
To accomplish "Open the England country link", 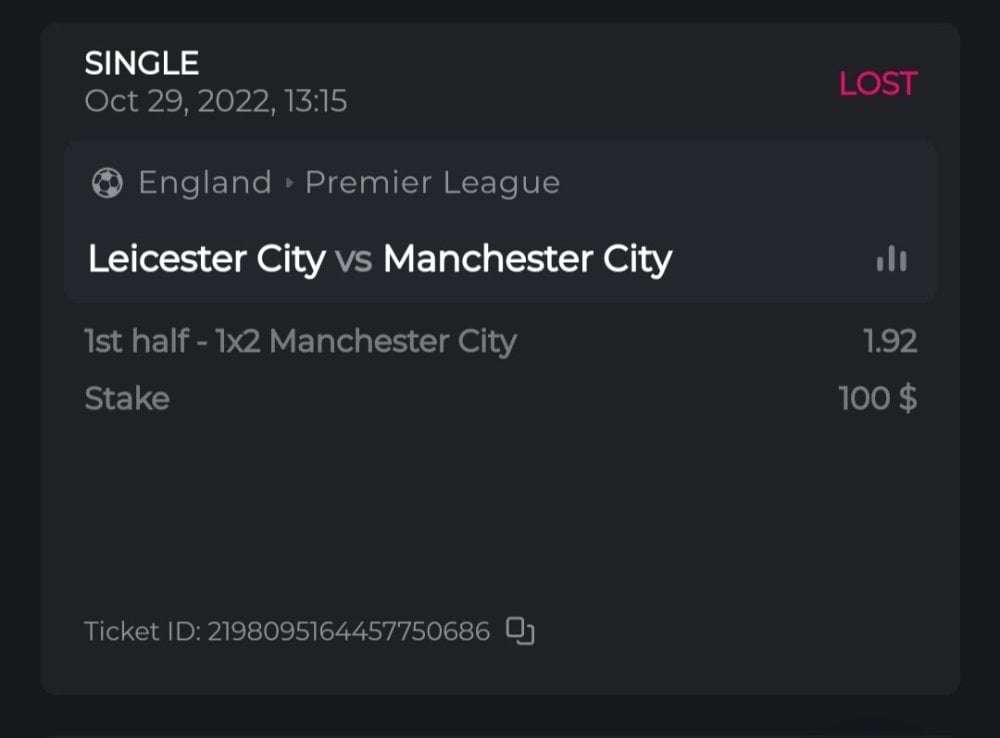I will pyautogui.click(x=205, y=183).
